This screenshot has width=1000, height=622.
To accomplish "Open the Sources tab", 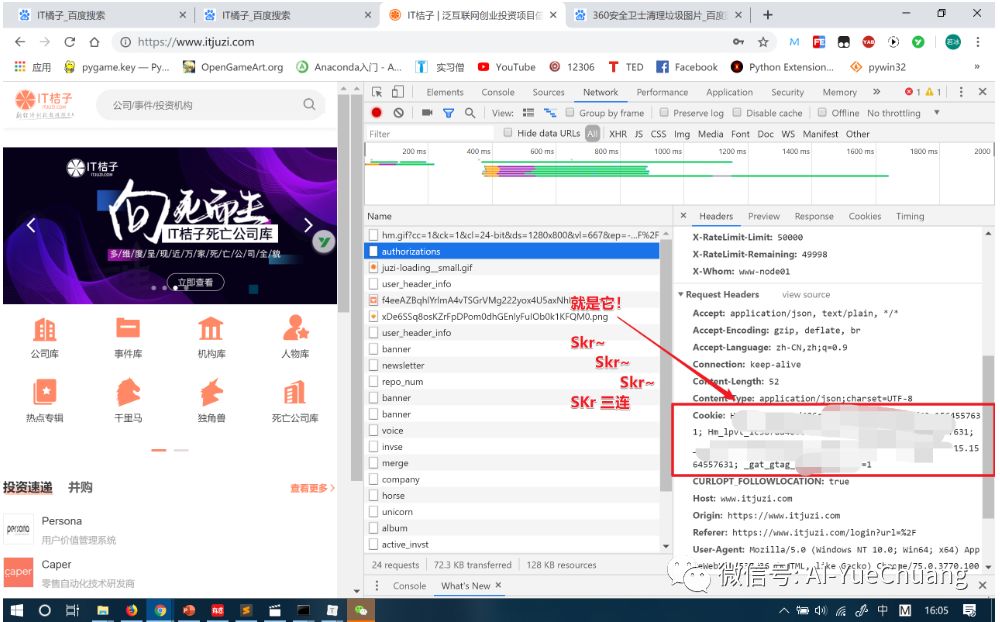I will 548,92.
